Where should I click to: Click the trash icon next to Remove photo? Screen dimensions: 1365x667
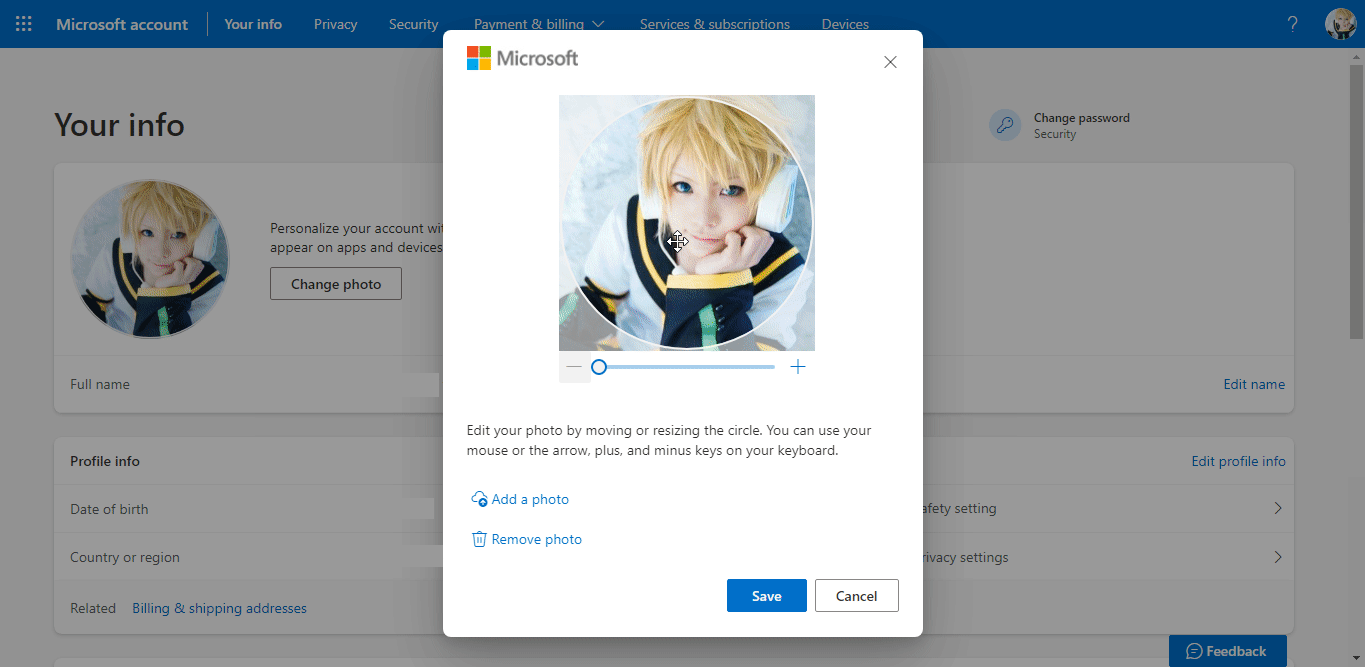click(x=478, y=539)
